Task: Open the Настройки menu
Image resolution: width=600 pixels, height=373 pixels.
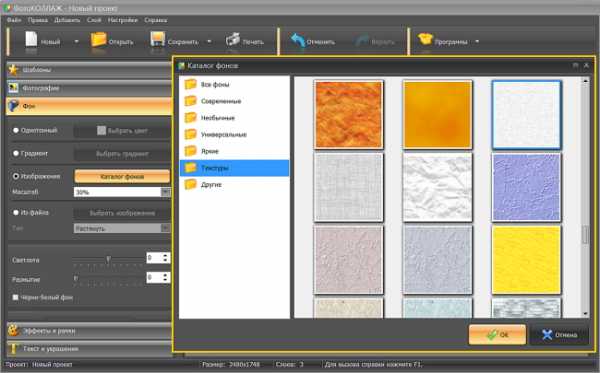Action: [x=122, y=20]
